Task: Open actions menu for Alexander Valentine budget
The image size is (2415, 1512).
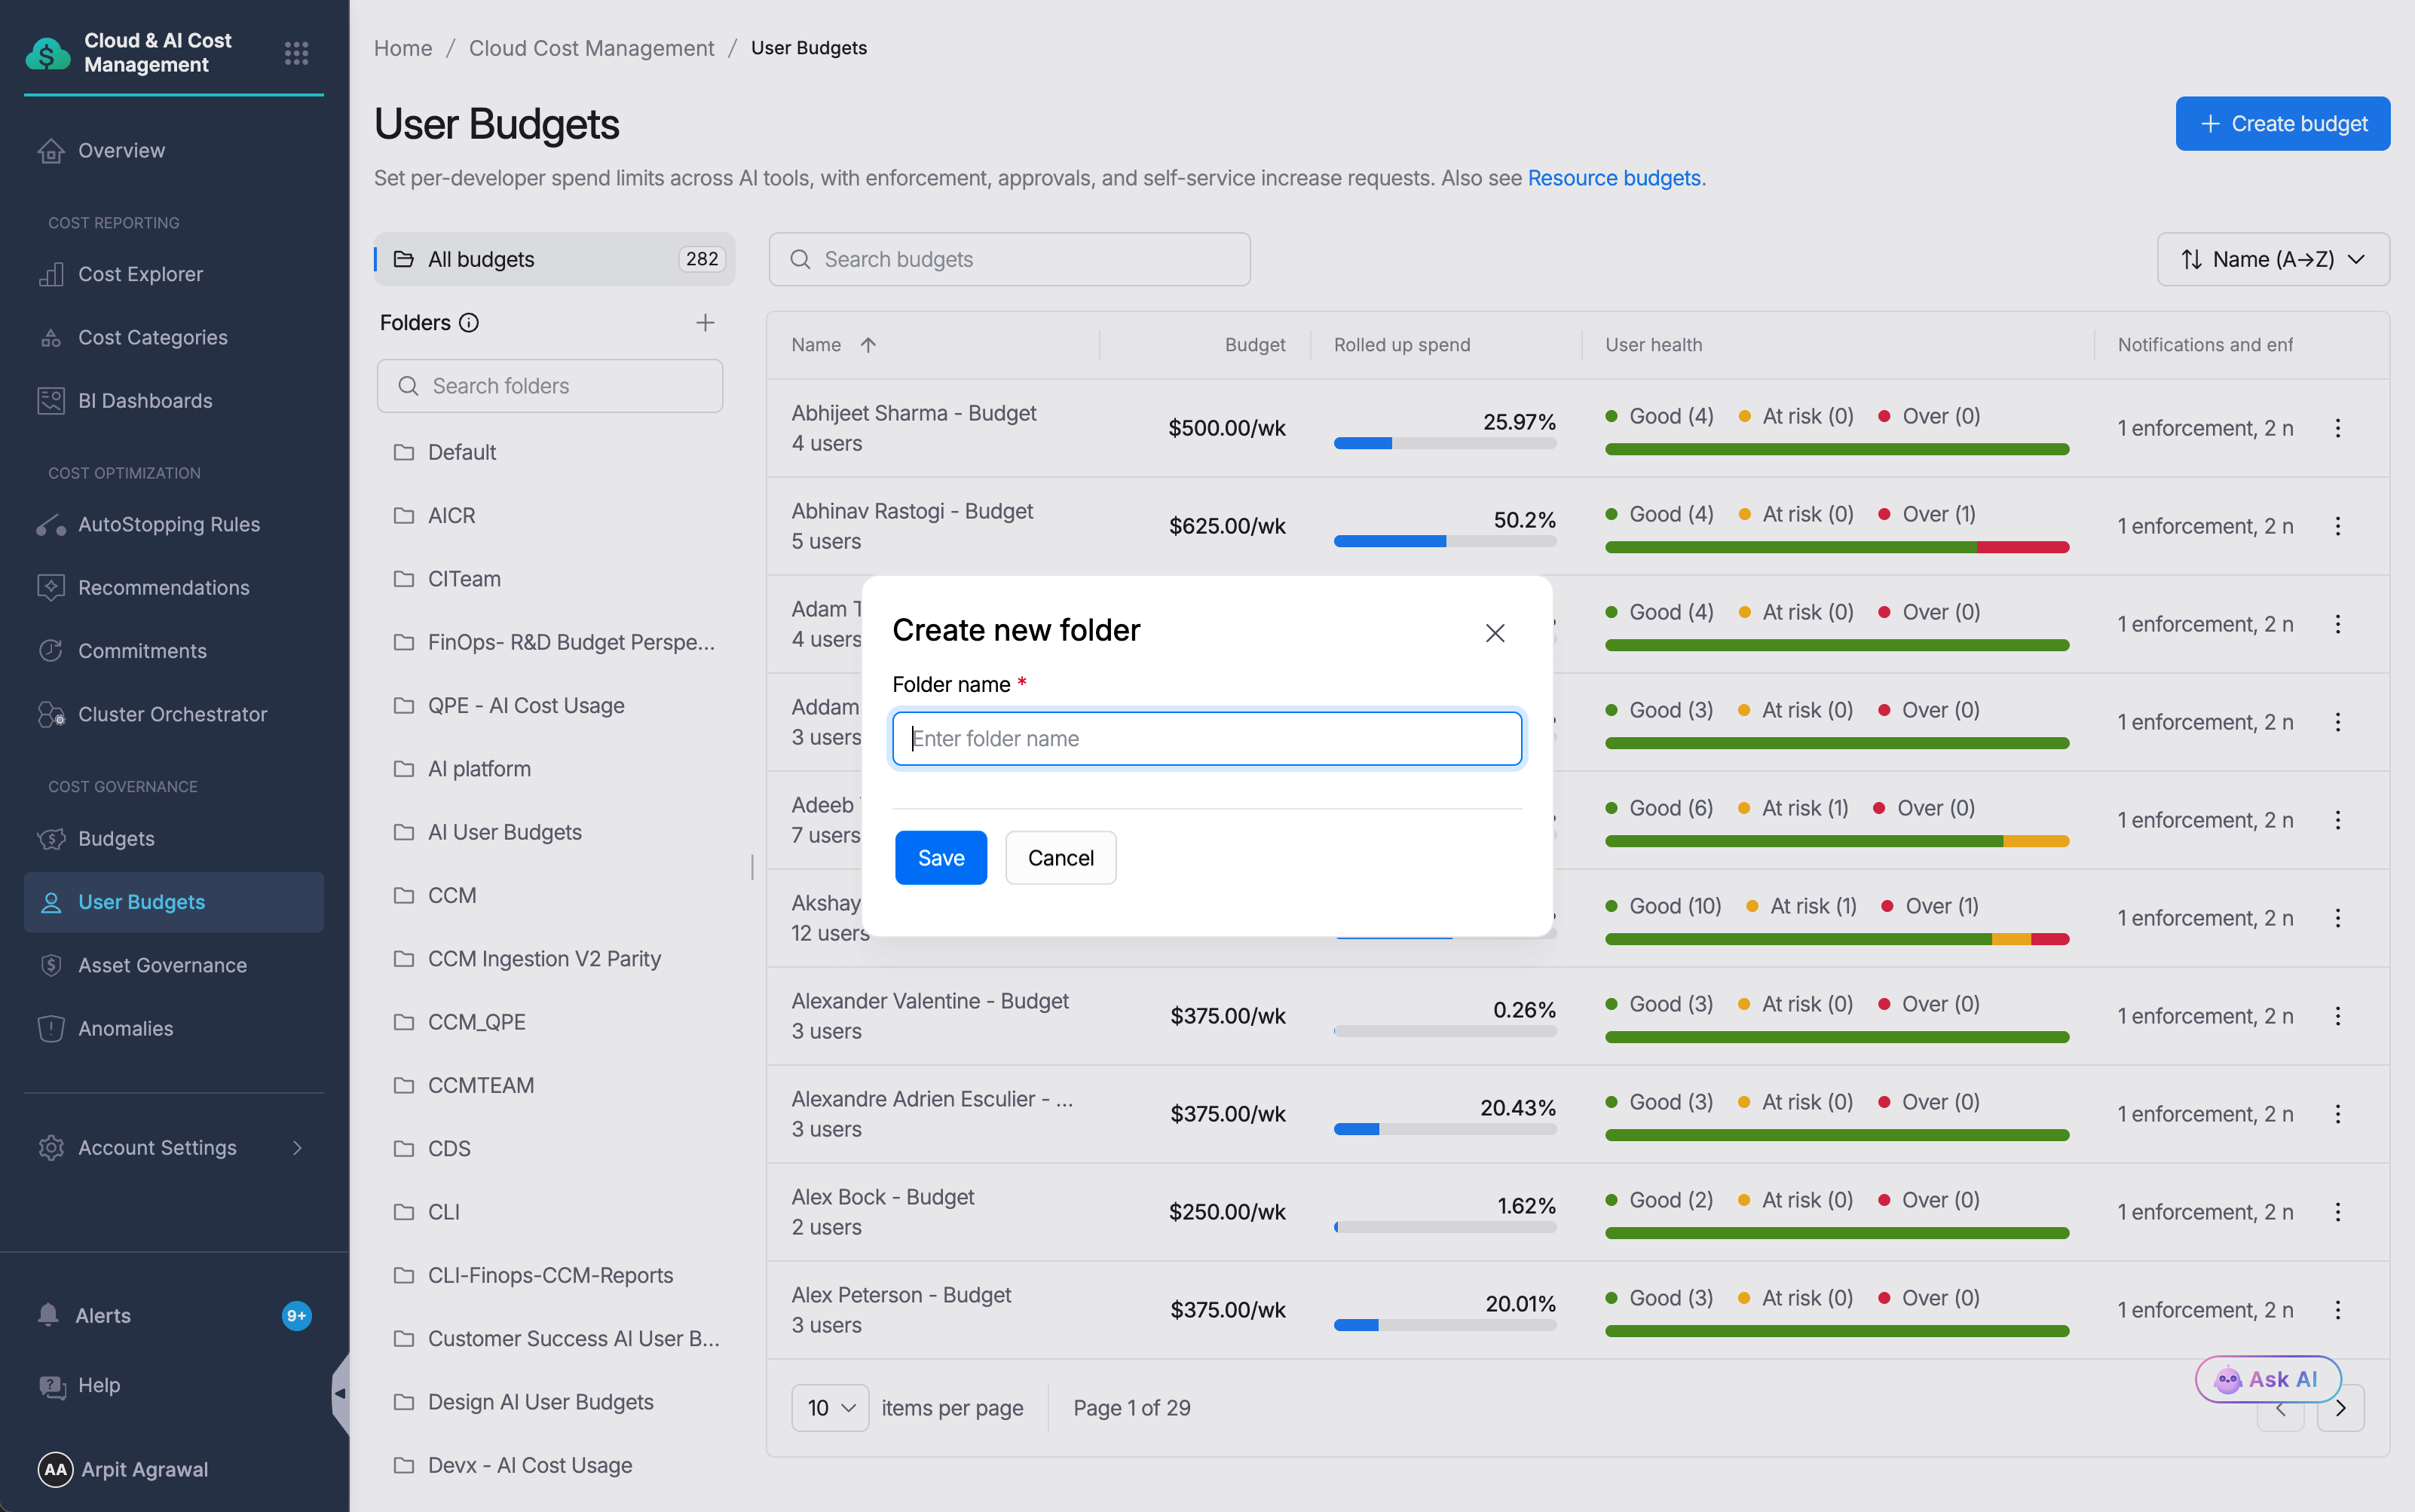Action: [2338, 1016]
